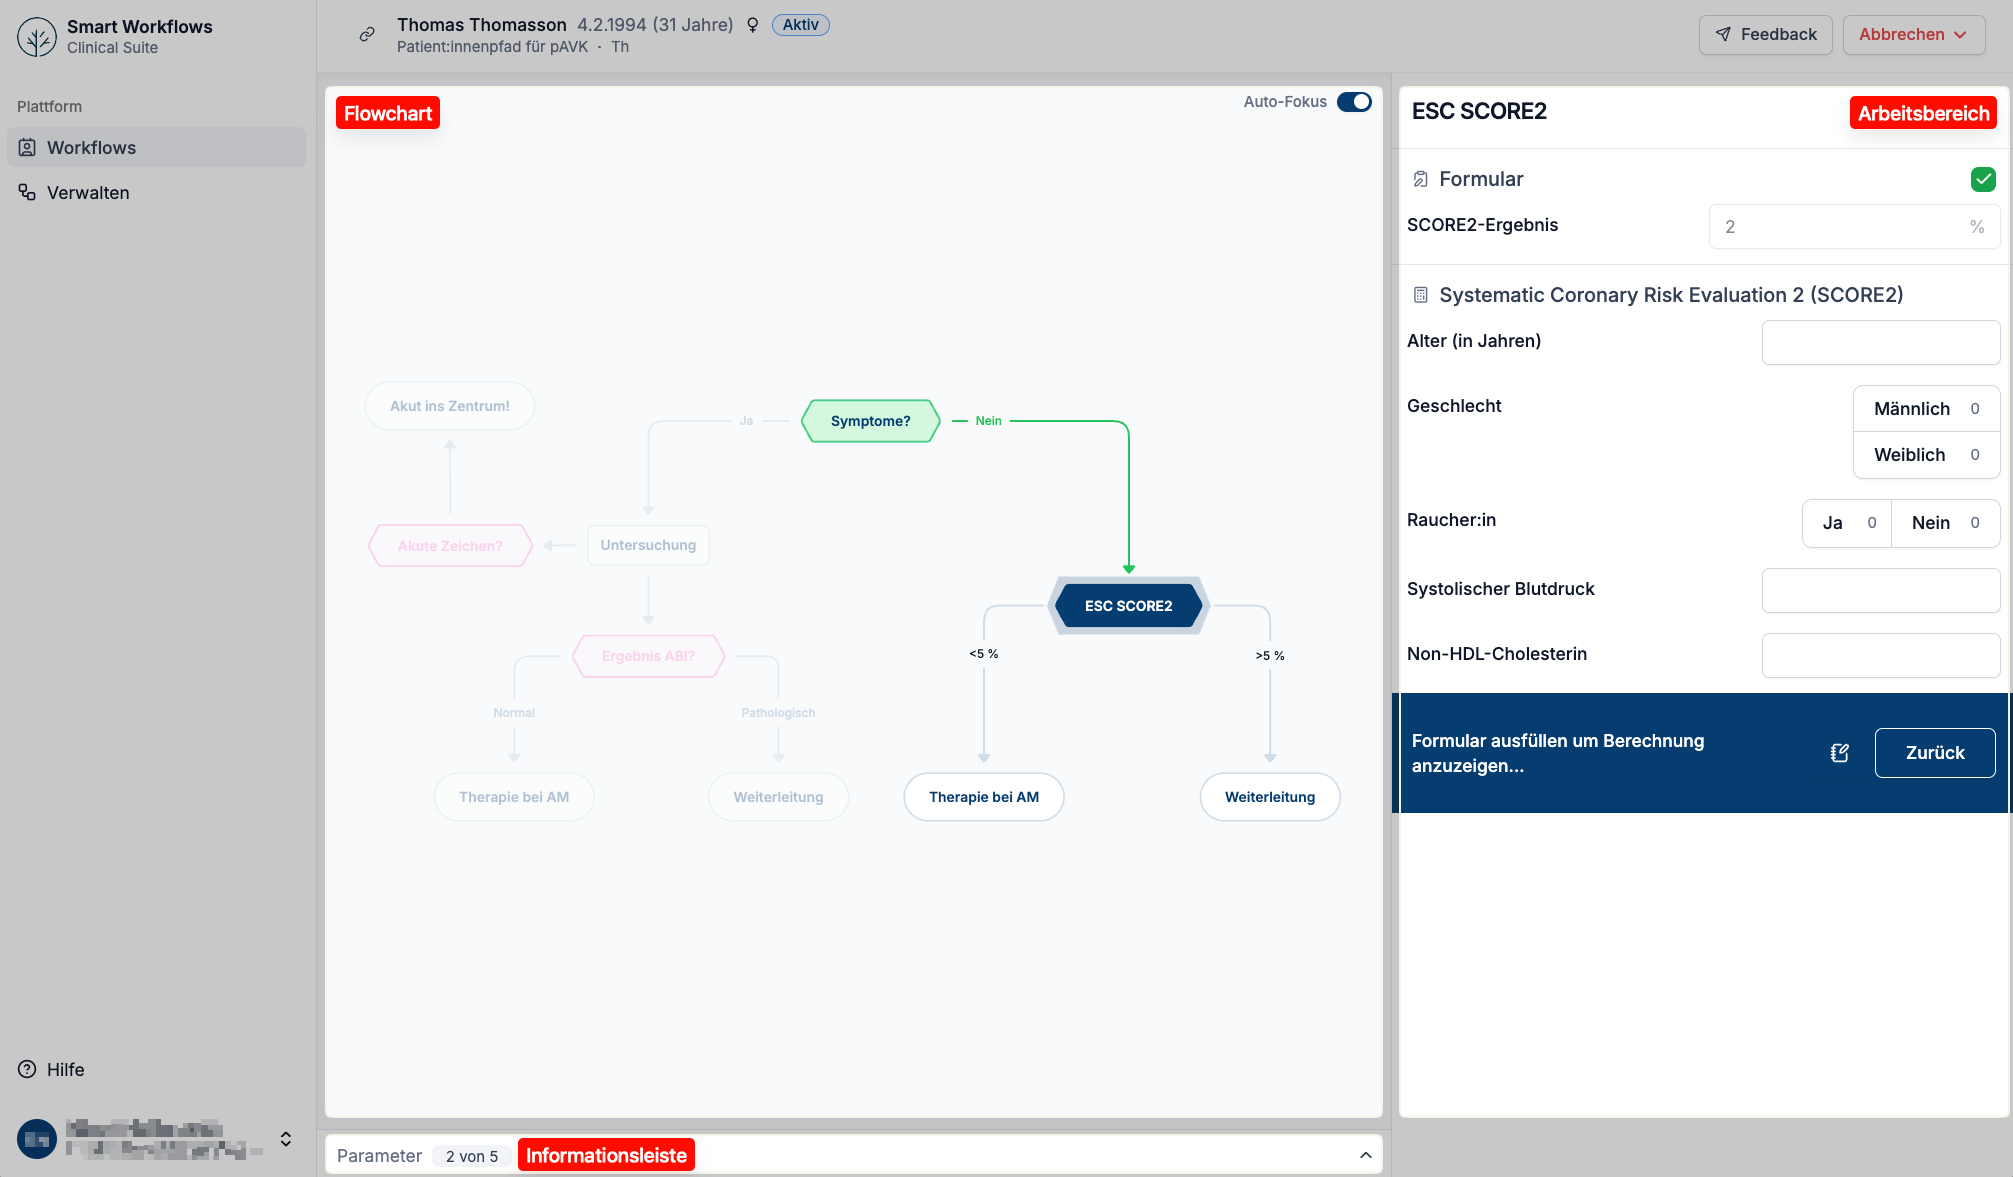The image size is (2013, 1177).
Task: Click the SCORE2 calculator section icon
Action: pos(1420,295)
